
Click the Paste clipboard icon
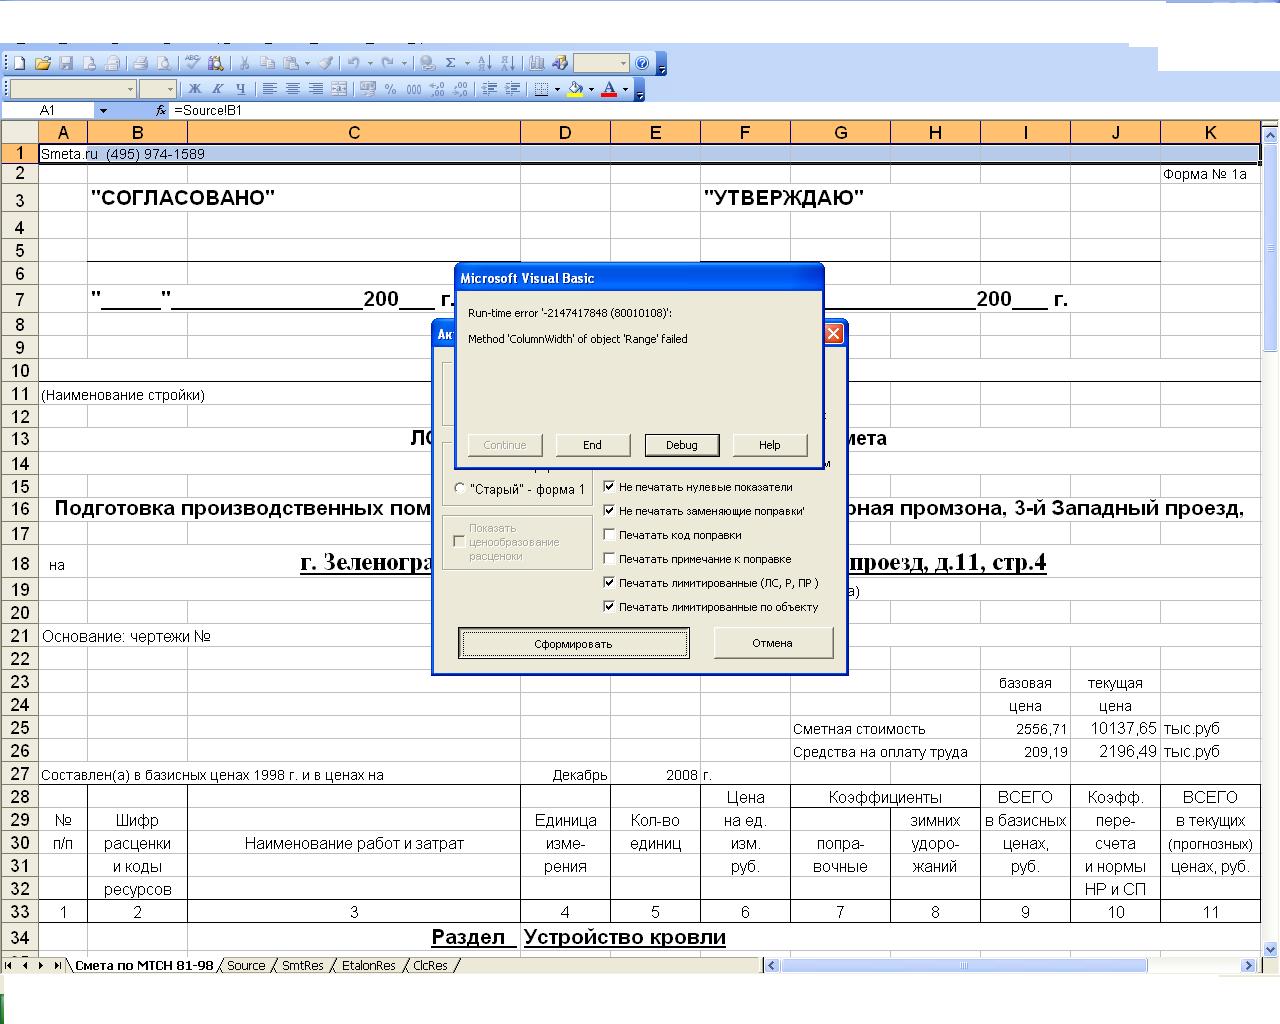pos(290,63)
